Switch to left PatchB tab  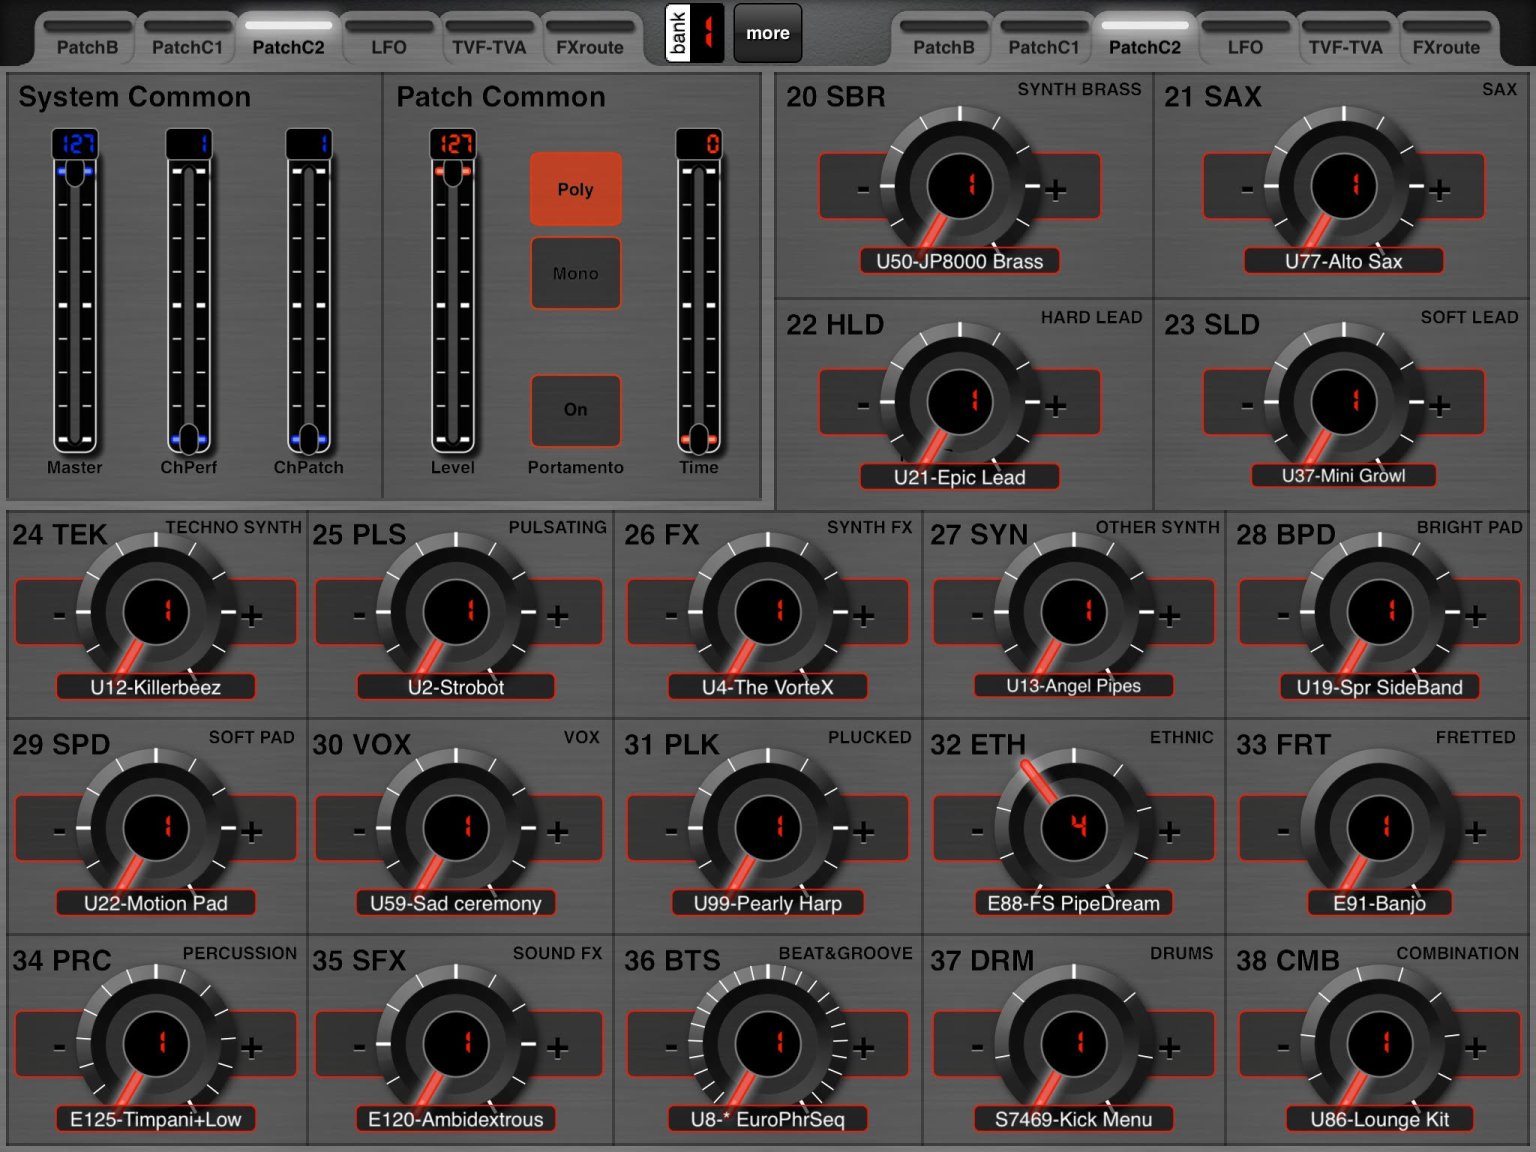pos(88,40)
